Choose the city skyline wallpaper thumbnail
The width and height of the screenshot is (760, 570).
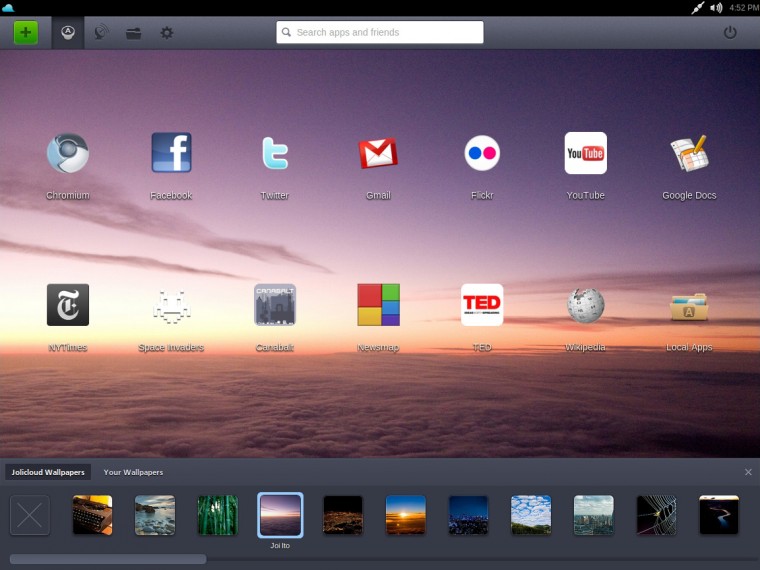[x=594, y=515]
